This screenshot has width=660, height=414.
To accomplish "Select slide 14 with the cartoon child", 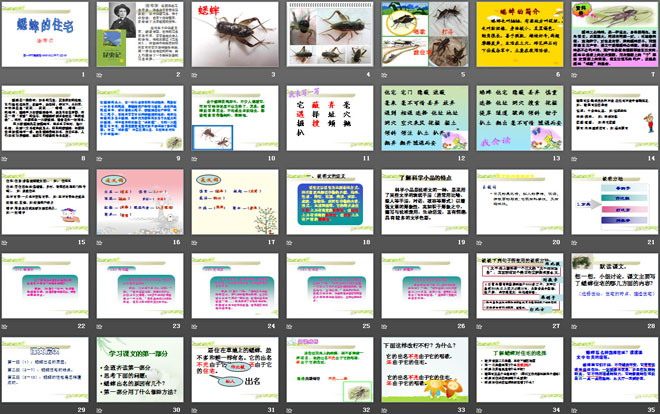I will pos(611,120).
